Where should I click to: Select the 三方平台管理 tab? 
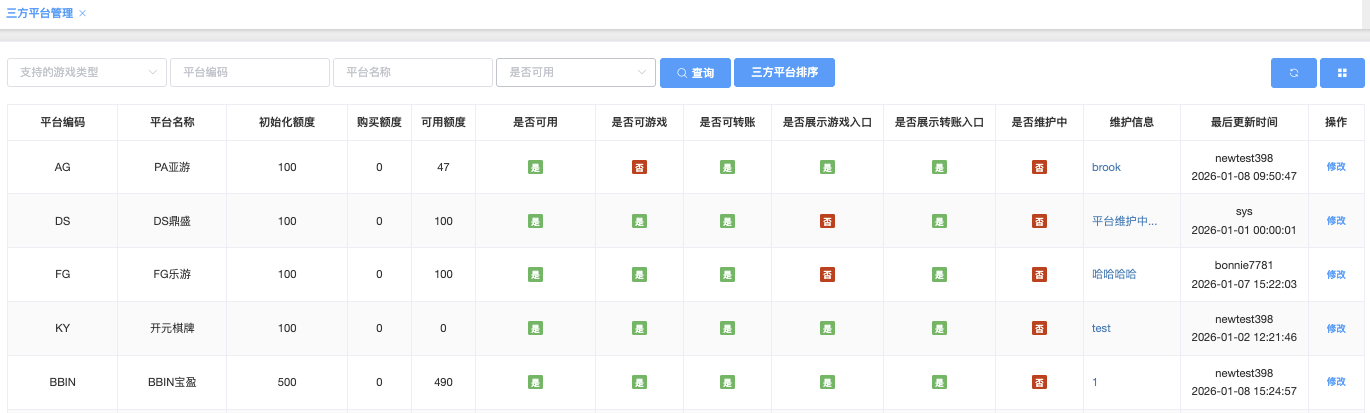(39, 13)
